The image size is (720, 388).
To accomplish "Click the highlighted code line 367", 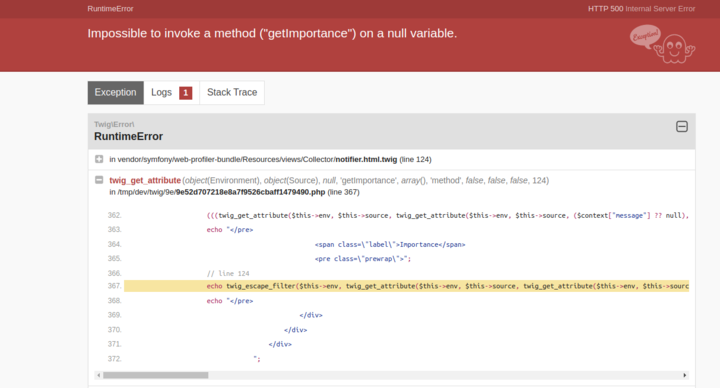I will [406, 286].
